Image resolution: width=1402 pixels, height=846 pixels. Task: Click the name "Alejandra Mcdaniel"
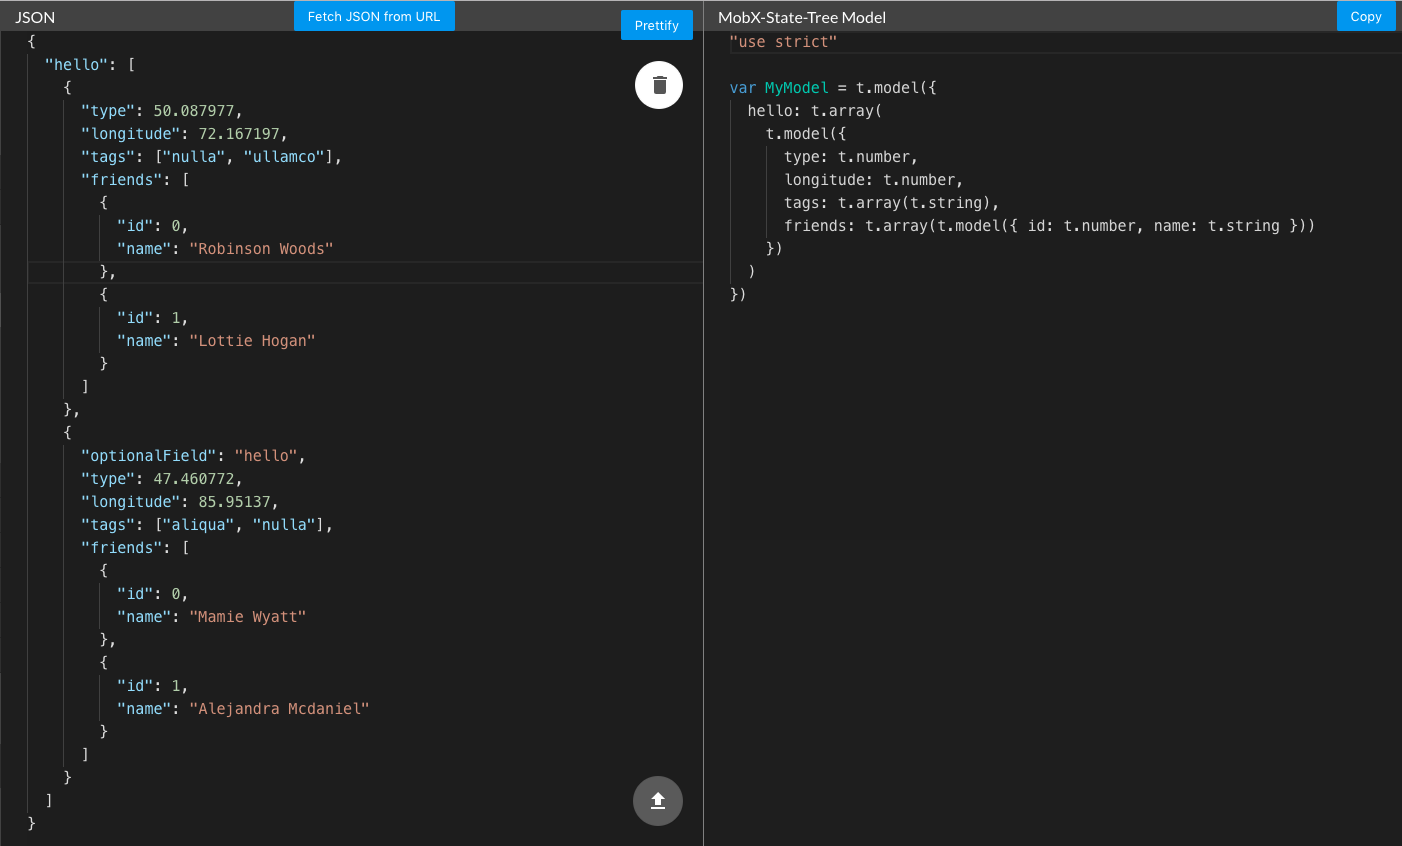tap(279, 709)
